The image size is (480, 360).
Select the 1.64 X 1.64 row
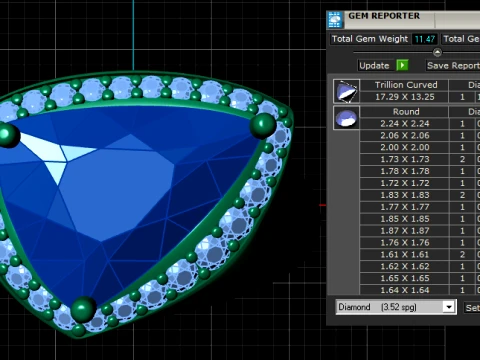[420, 290]
